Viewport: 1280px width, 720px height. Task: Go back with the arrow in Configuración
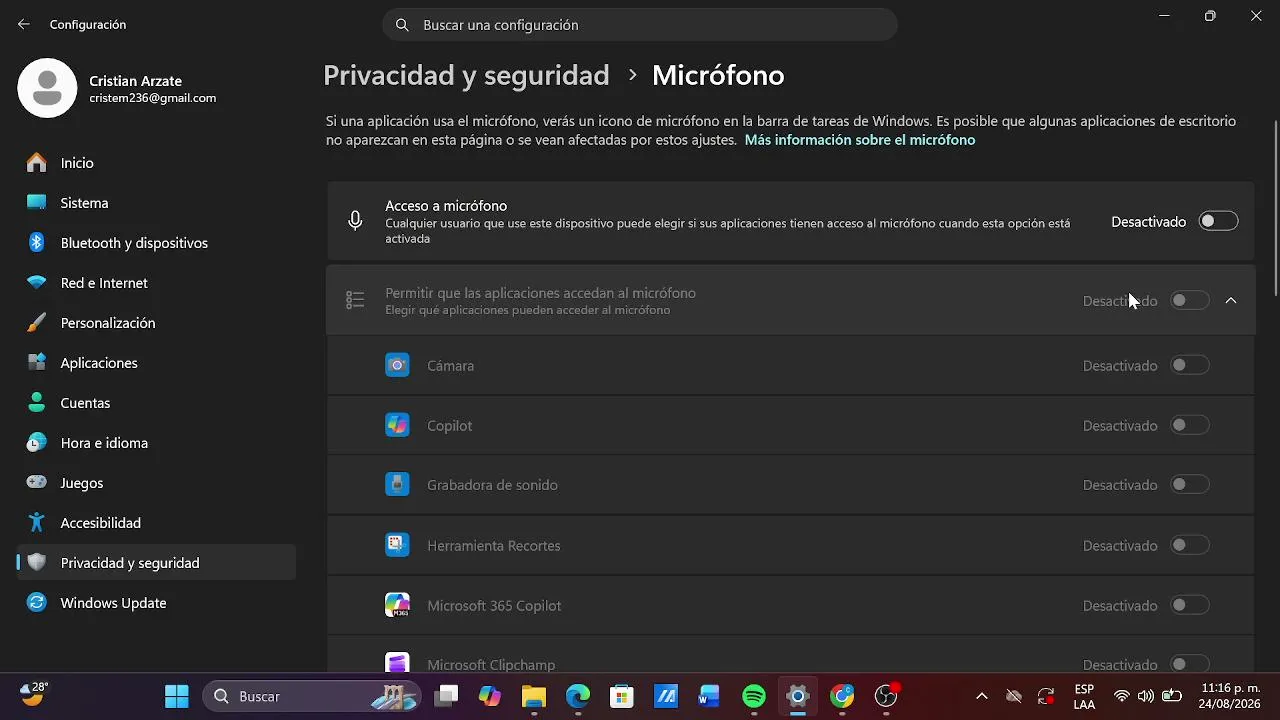tap(24, 24)
